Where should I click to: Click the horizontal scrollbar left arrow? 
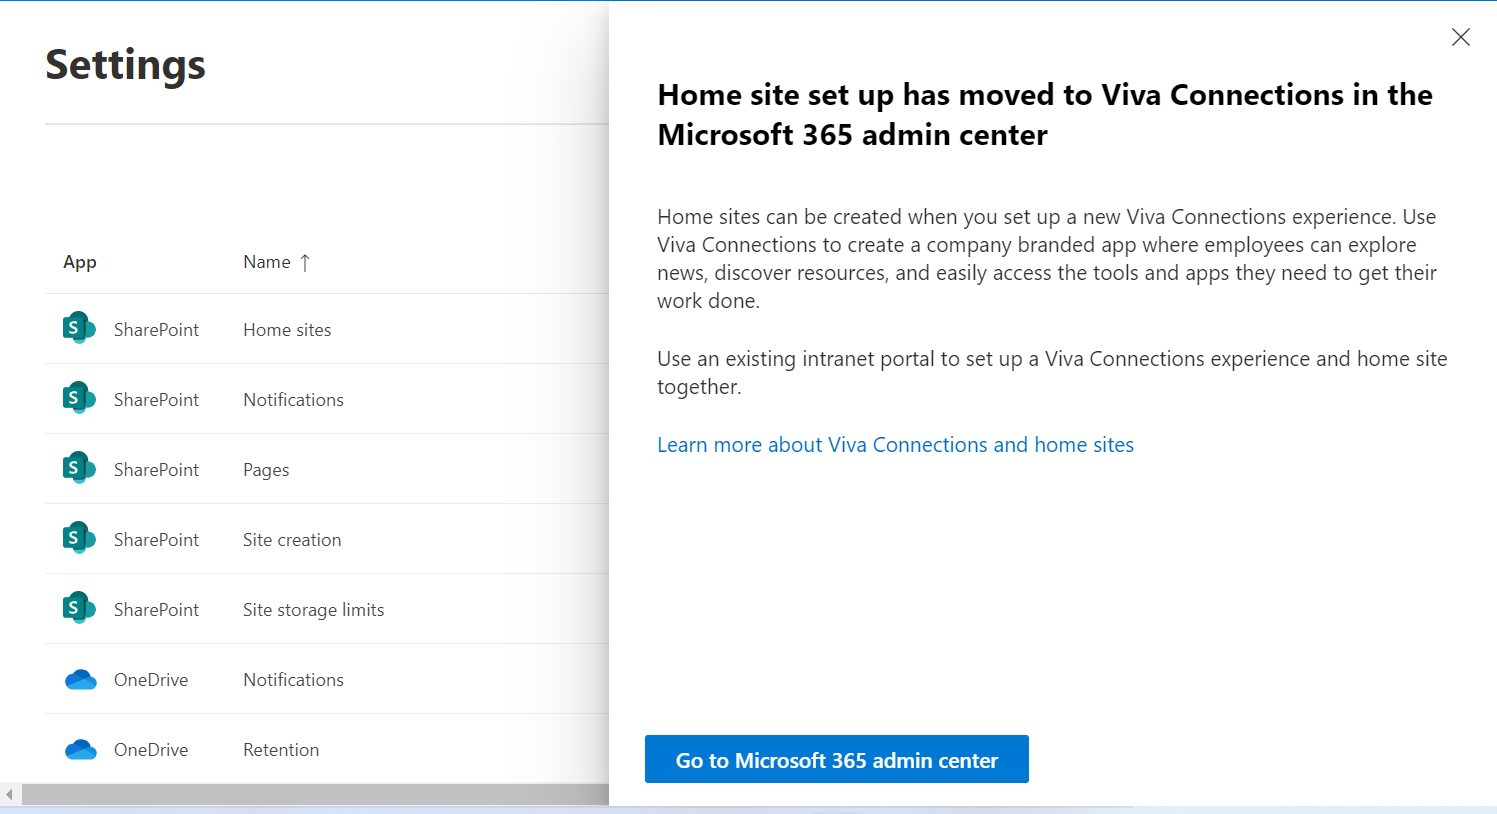click(x=9, y=795)
